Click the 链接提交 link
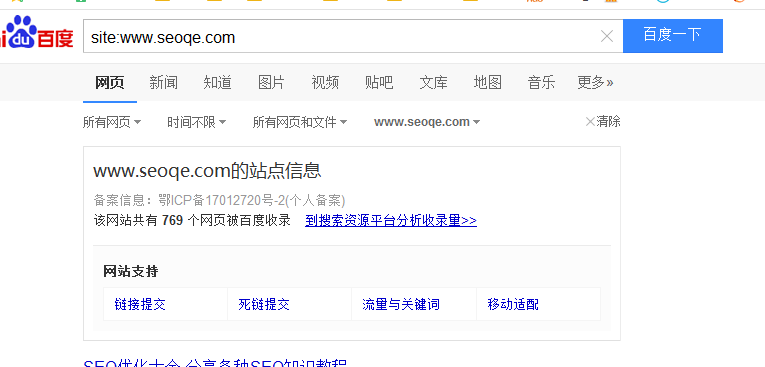The width and height of the screenshot is (765, 367). point(140,305)
